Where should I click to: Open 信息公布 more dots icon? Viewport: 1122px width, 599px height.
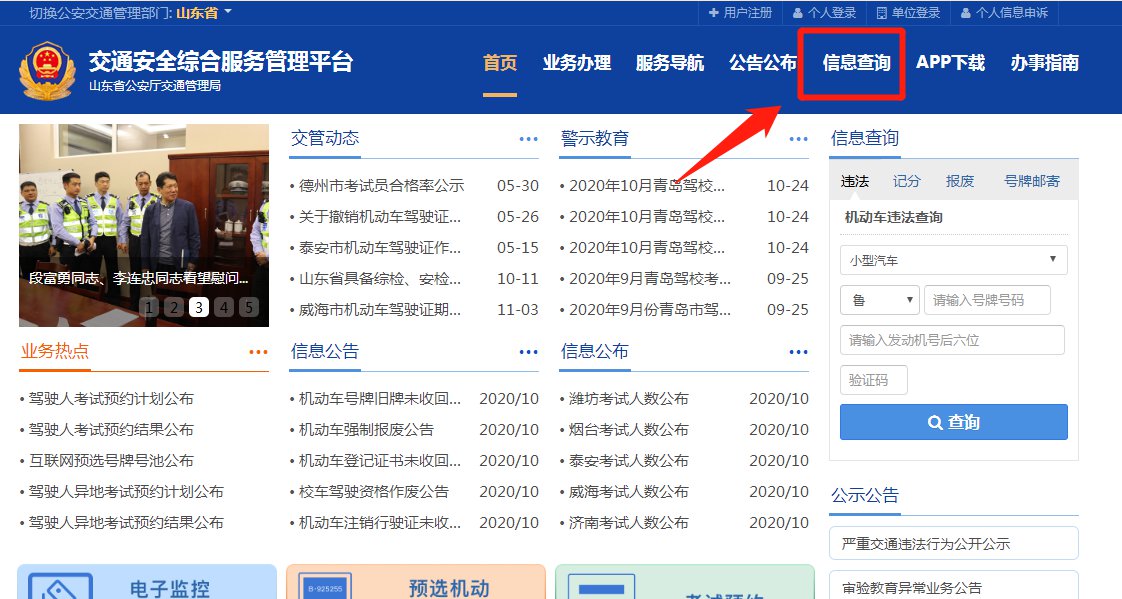click(x=799, y=352)
